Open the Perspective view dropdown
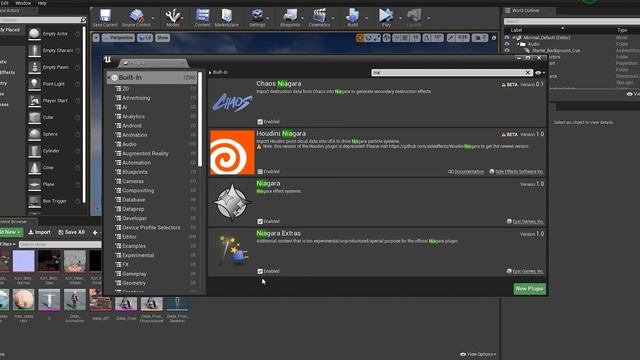This screenshot has width=640, height=360. [118, 38]
